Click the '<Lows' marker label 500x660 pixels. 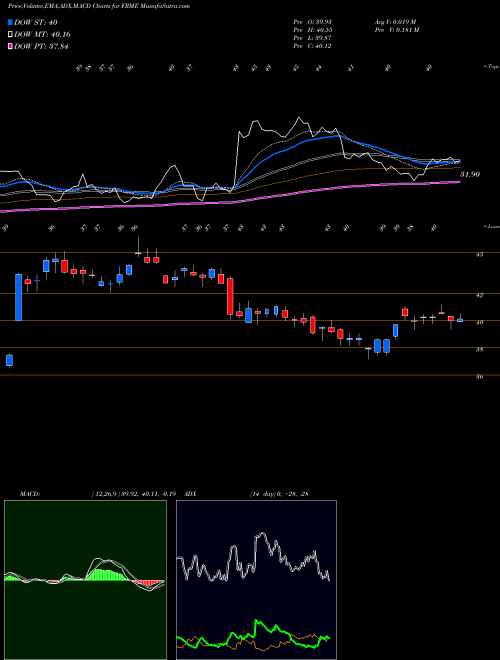pos(491,226)
